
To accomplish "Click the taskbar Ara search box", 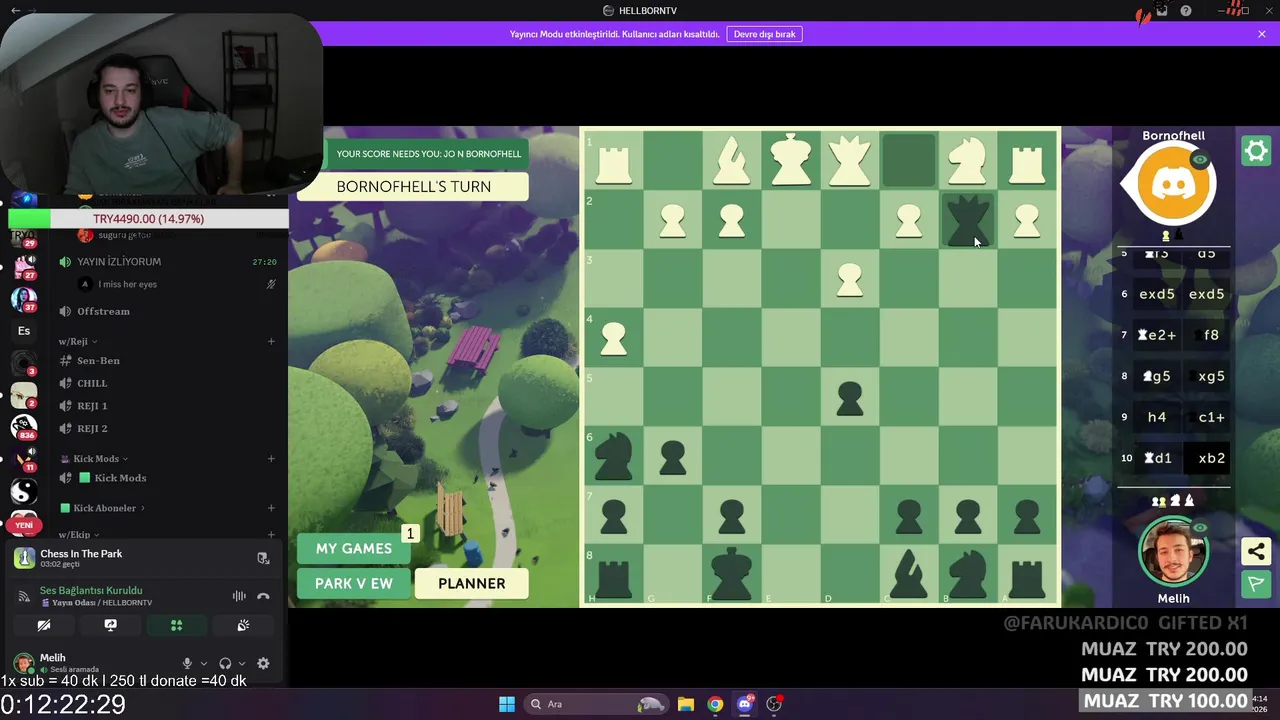I will 595,704.
